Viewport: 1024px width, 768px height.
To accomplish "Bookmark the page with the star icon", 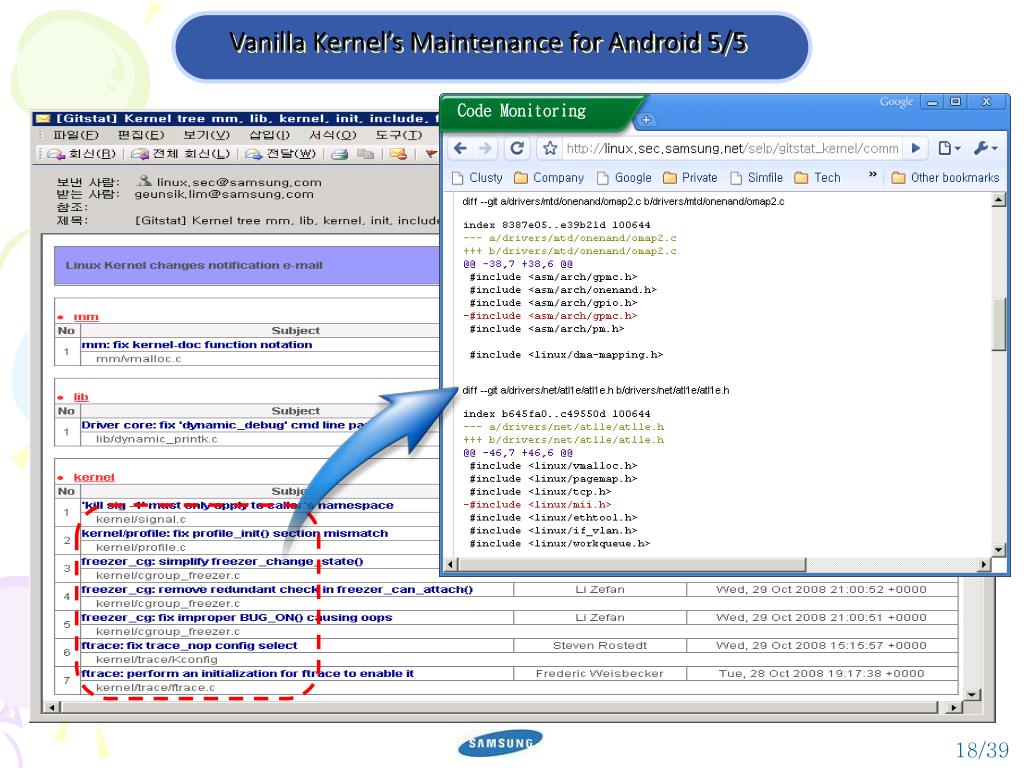I will pyautogui.click(x=550, y=148).
